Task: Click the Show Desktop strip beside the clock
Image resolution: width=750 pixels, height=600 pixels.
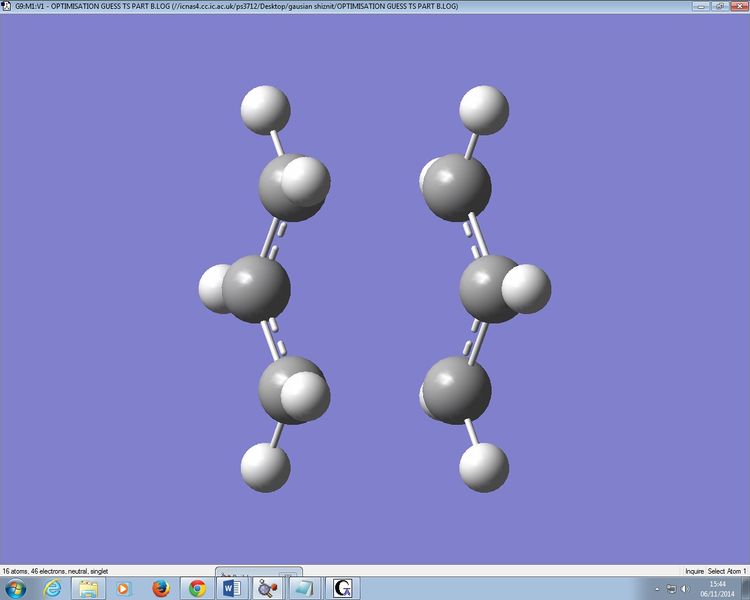Action: [x=746, y=588]
